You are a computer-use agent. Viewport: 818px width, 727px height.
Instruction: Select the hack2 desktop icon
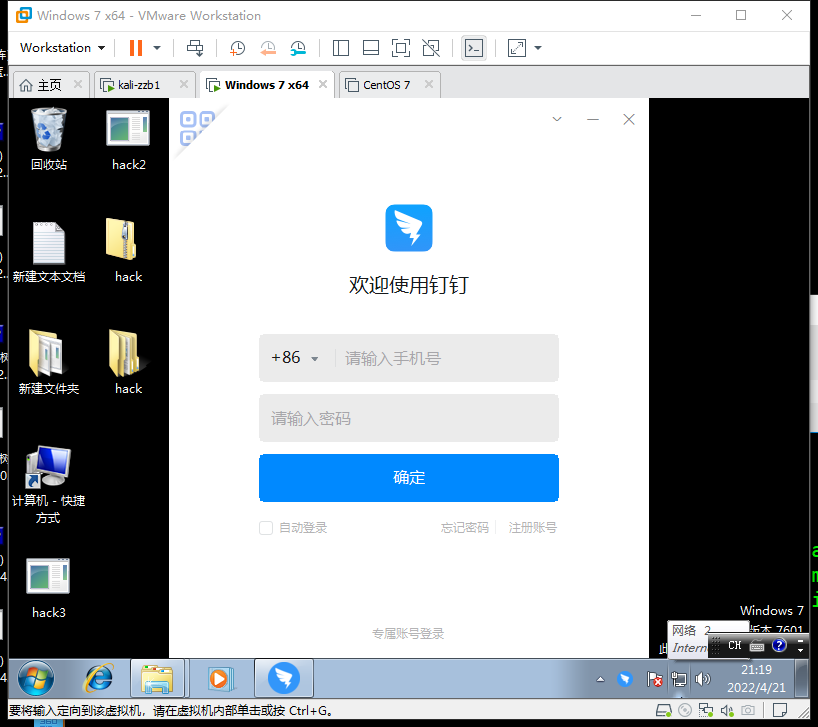pos(128,139)
